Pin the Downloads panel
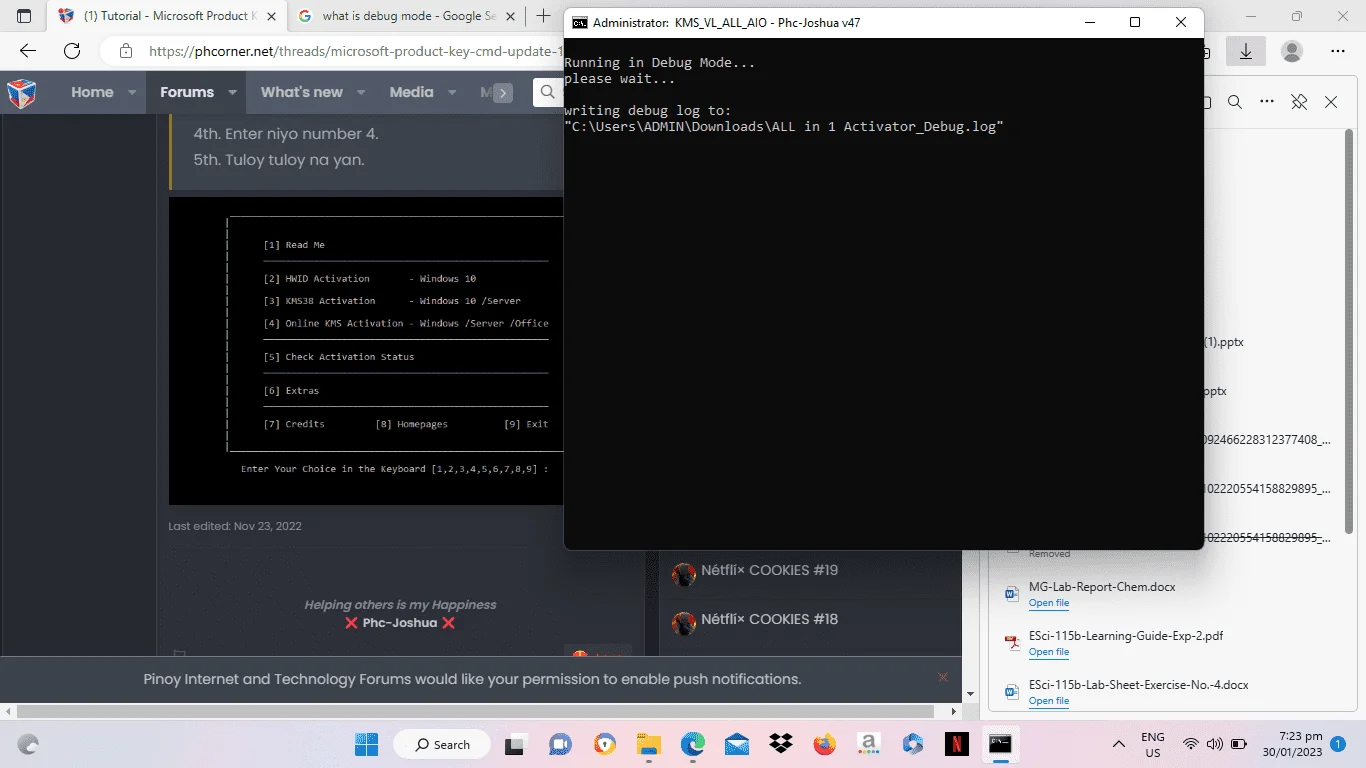The height and width of the screenshot is (768, 1366). [1299, 102]
